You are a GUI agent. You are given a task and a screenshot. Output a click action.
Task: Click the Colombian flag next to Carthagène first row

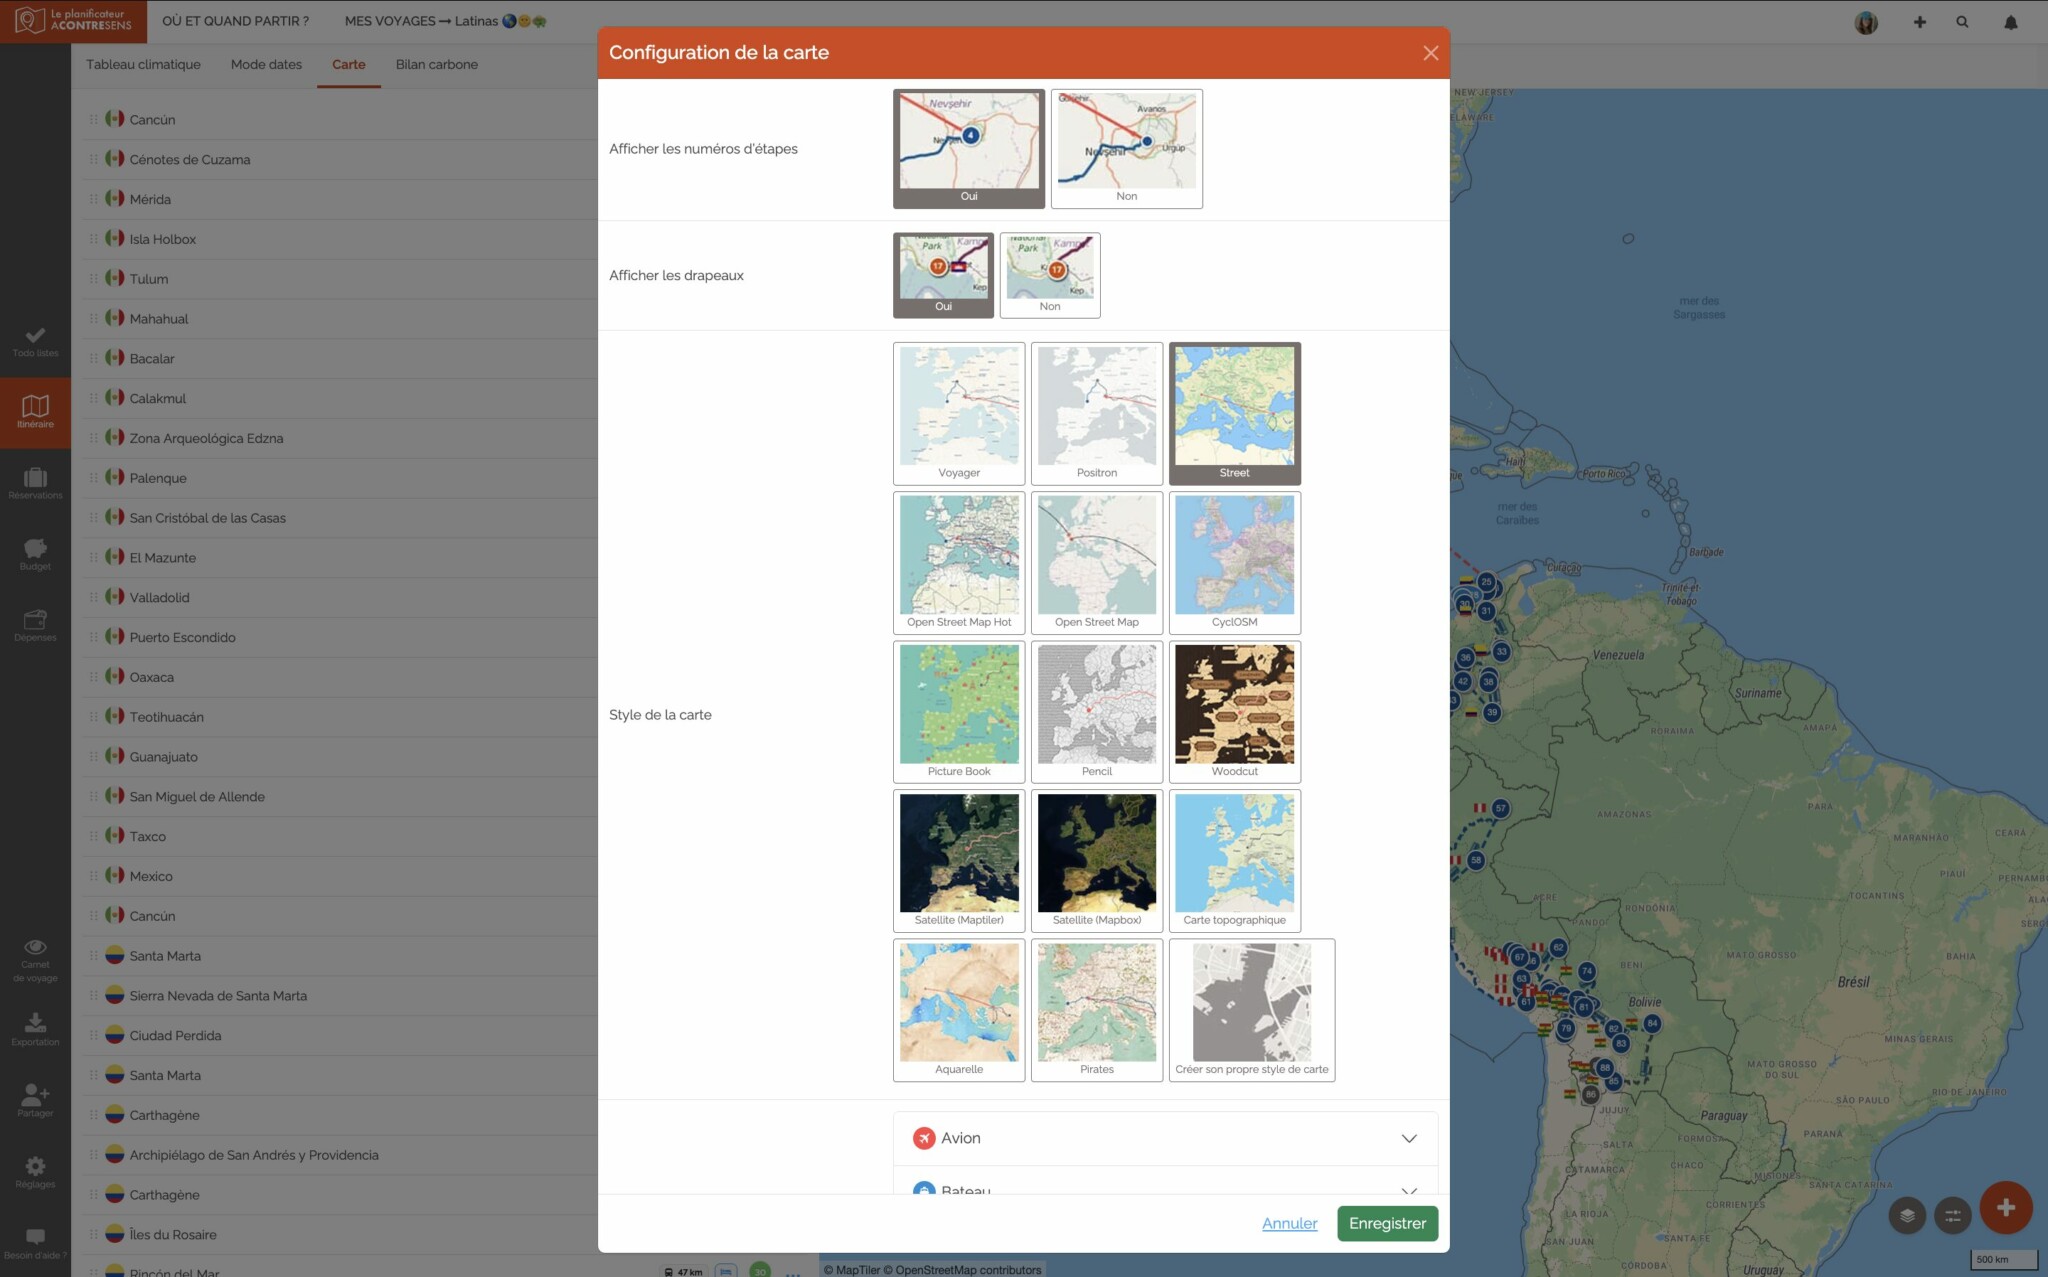[115, 1114]
